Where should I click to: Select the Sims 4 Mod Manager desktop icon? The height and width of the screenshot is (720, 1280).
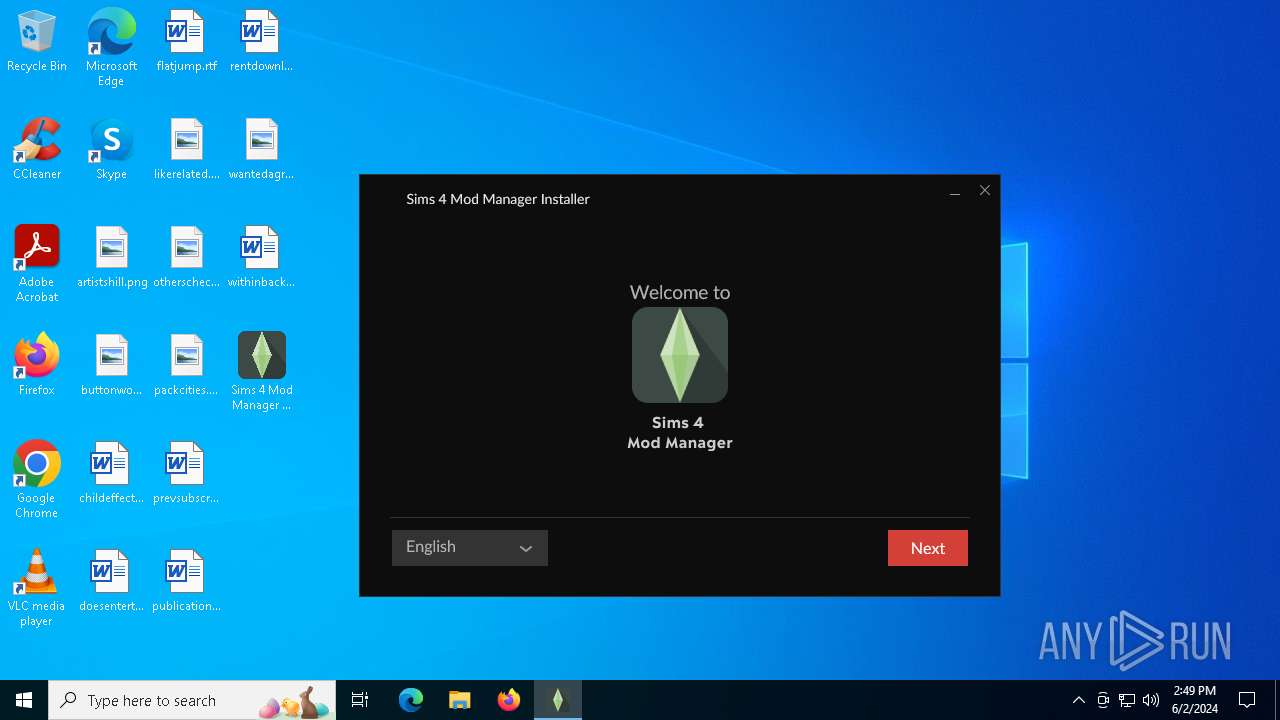click(x=261, y=372)
